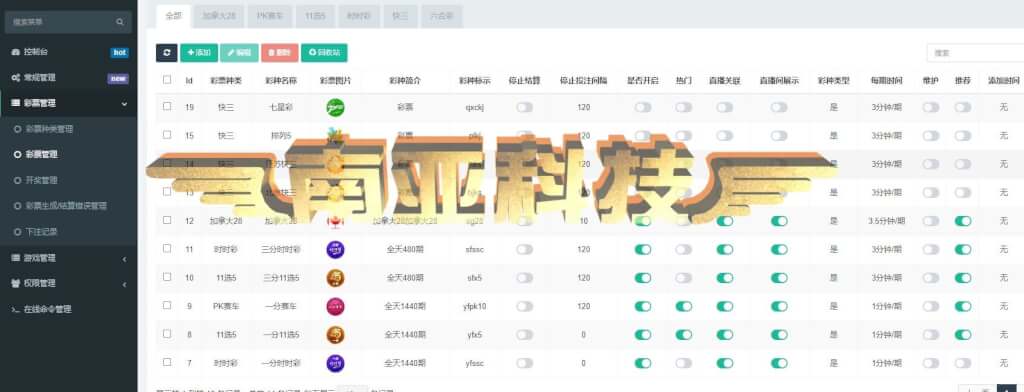Image resolution: width=1024 pixels, height=392 pixels.
Task: Switch to the PK赛车 tab
Action: click(x=270, y=16)
